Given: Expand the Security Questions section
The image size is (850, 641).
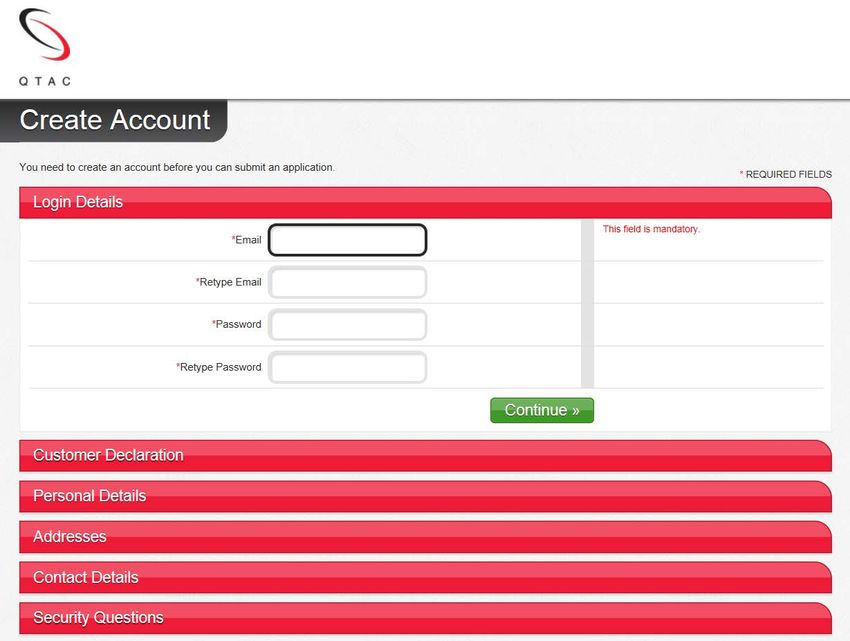Looking at the screenshot, I should (x=426, y=618).
